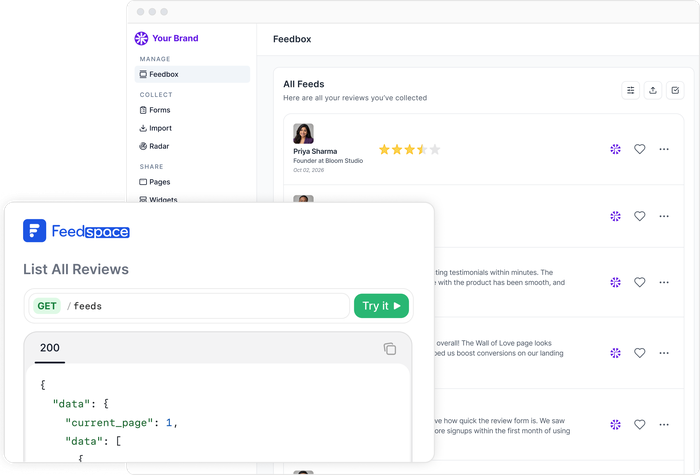700x475 pixels.
Task: Favorite the 'quick the review form' review
Action: click(x=640, y=425)
